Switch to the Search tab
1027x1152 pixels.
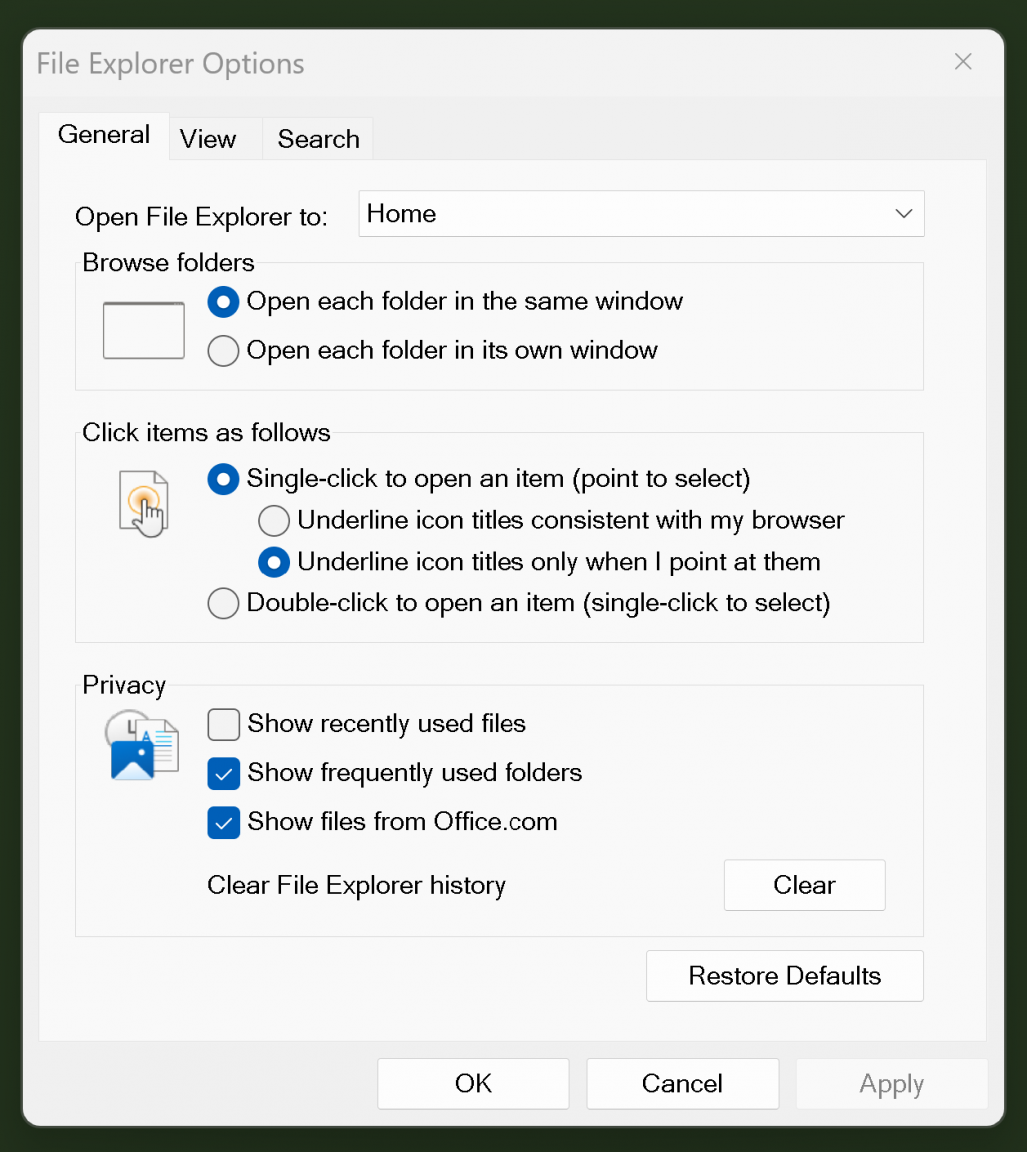318,139
